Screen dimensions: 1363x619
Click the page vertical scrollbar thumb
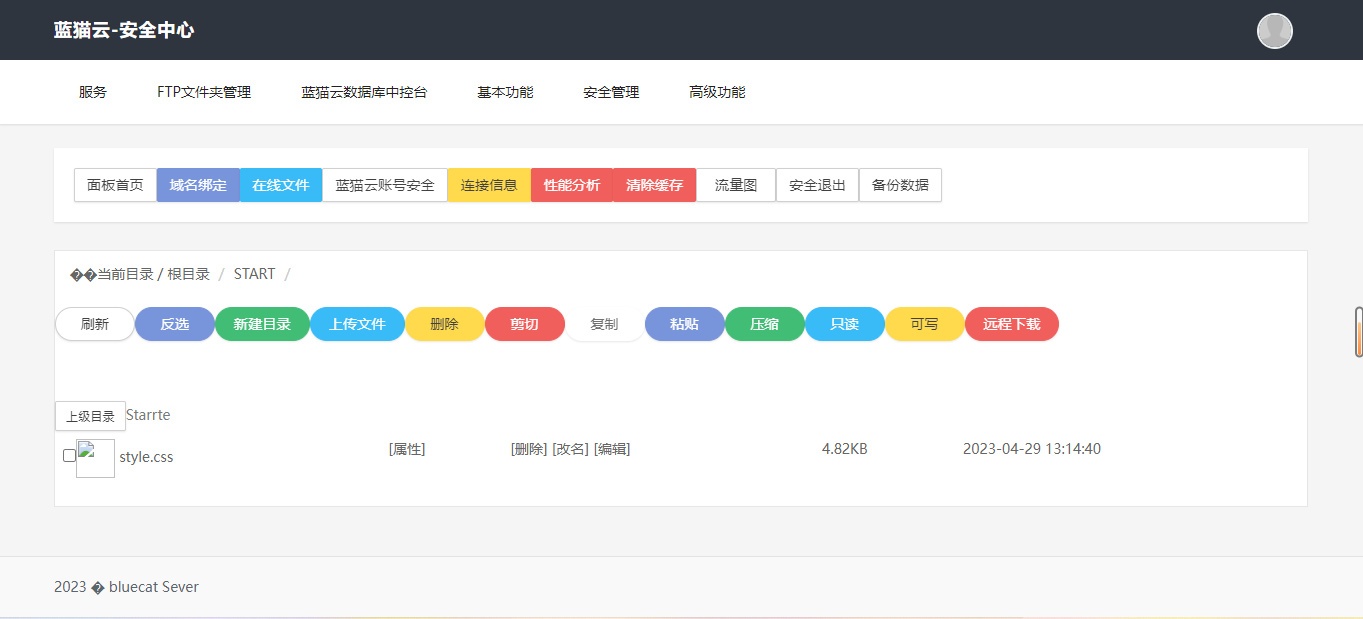[1359, 332]
